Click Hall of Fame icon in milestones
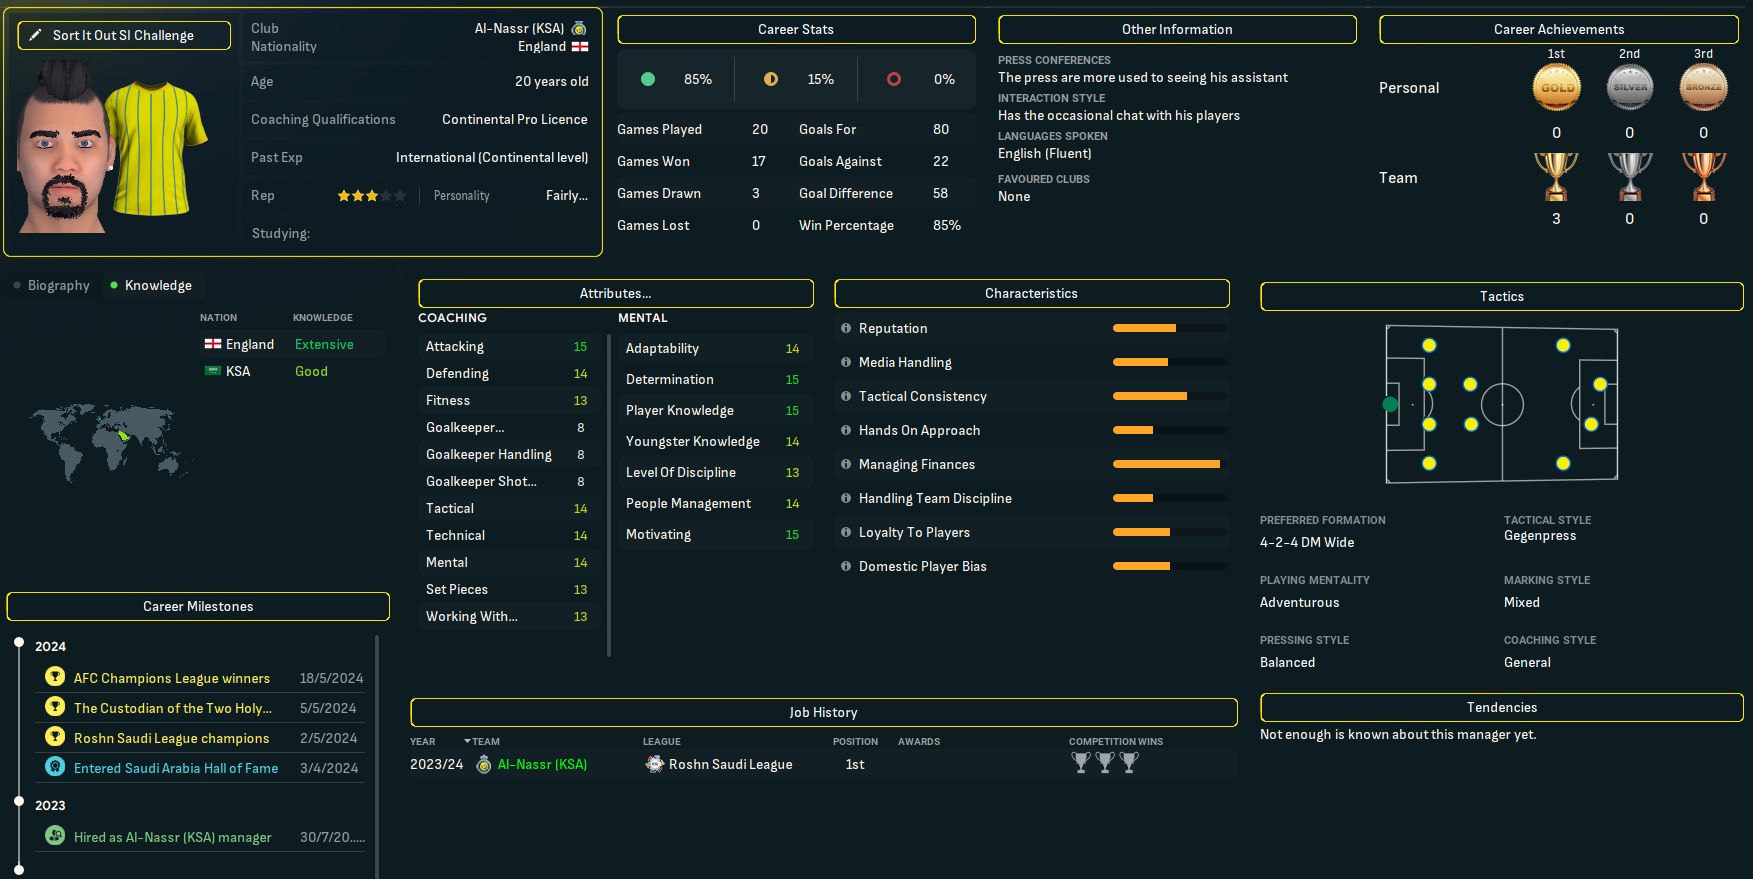 pos(55,767)
